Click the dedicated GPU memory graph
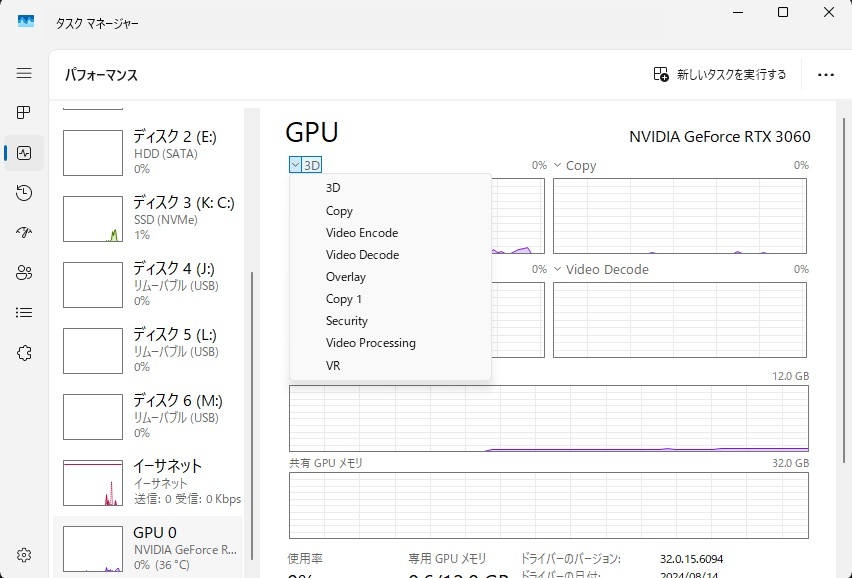The width and height of the screenshot is (852, 578). click(549, 418)
